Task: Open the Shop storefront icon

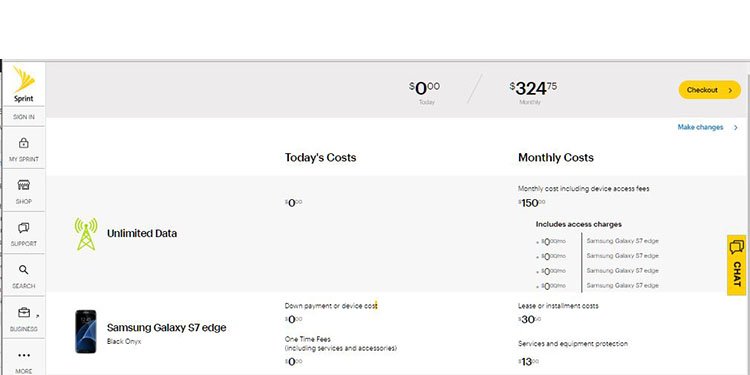Action: [x=23, y=185]
